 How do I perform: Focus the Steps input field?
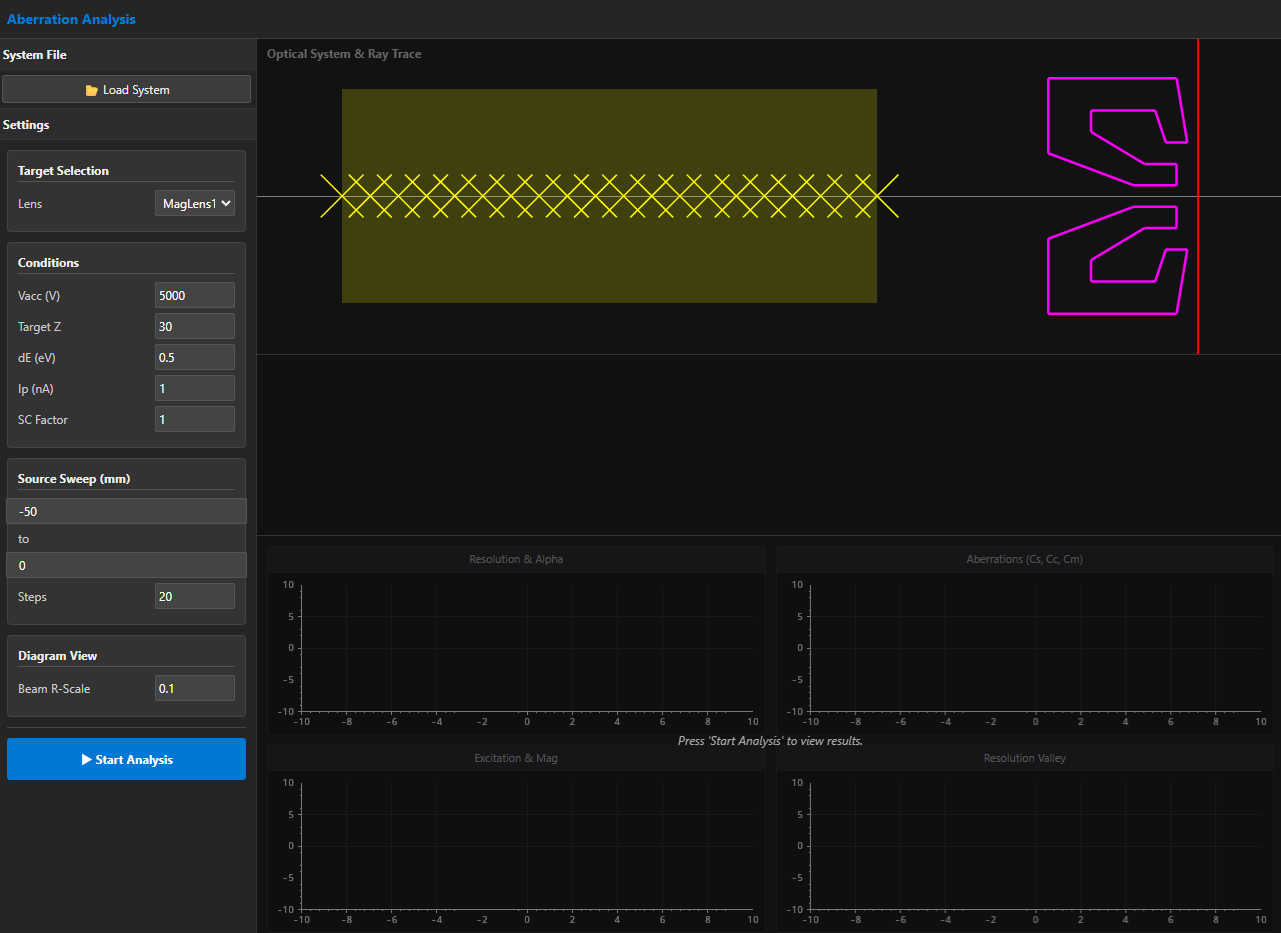pyautogui.click(x=195, y=596)
